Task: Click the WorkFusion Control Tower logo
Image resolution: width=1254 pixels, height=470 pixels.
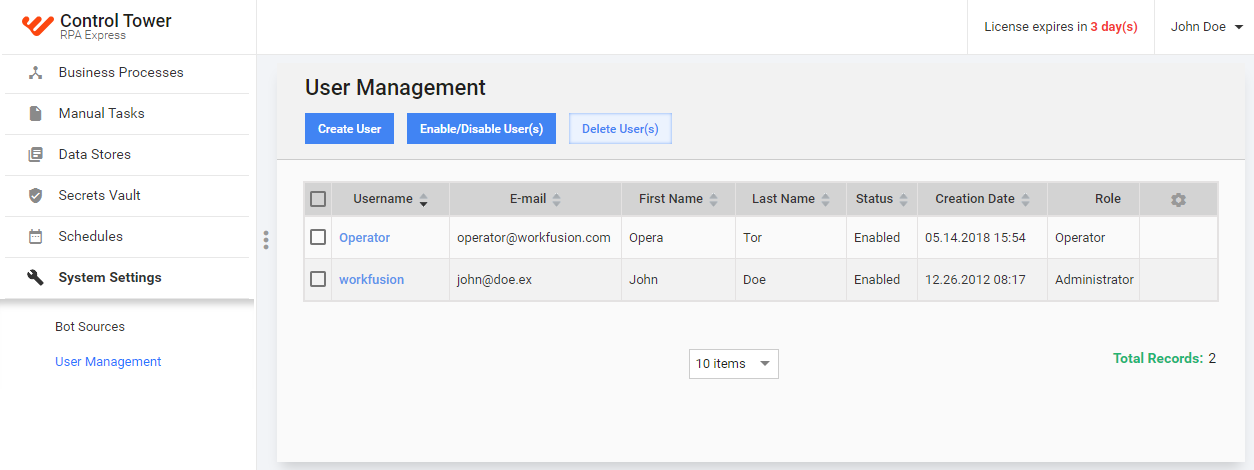Action: (37, 26)
